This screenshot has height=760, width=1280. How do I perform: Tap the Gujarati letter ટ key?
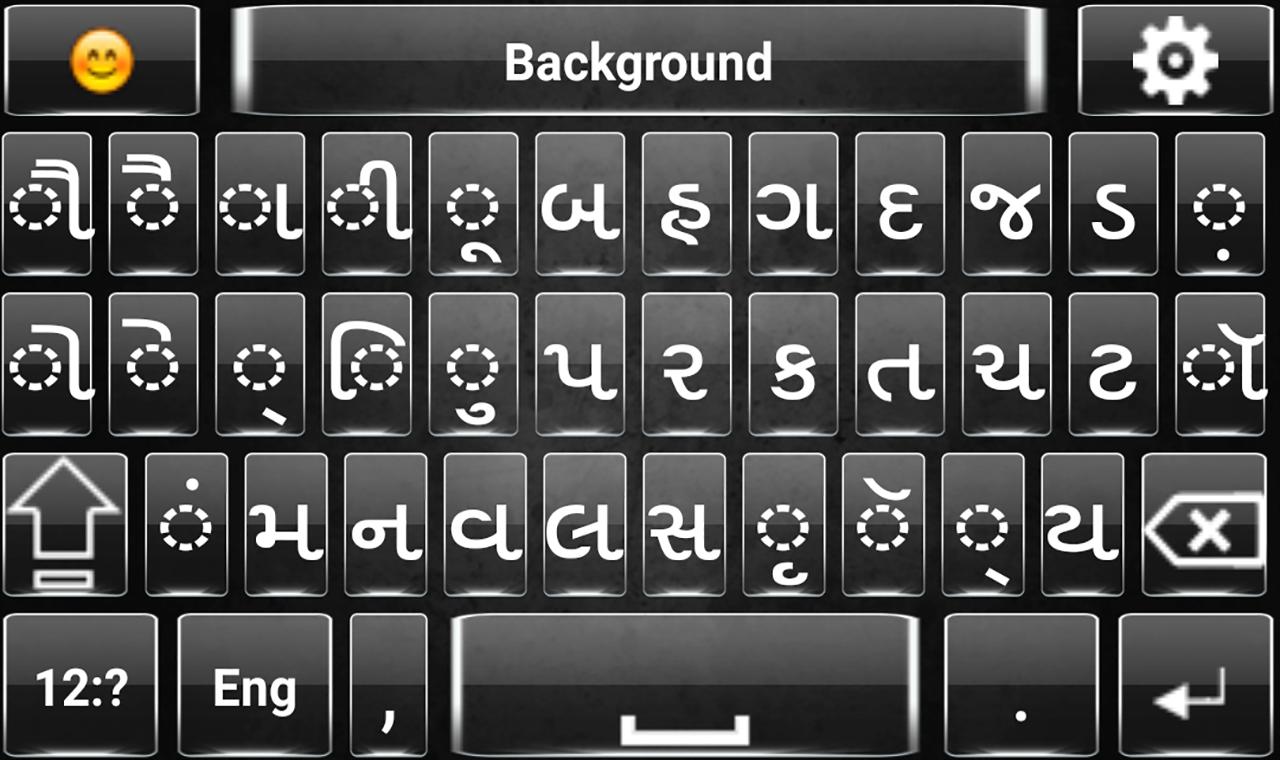pyautogui.click(x=1113, y=364)
